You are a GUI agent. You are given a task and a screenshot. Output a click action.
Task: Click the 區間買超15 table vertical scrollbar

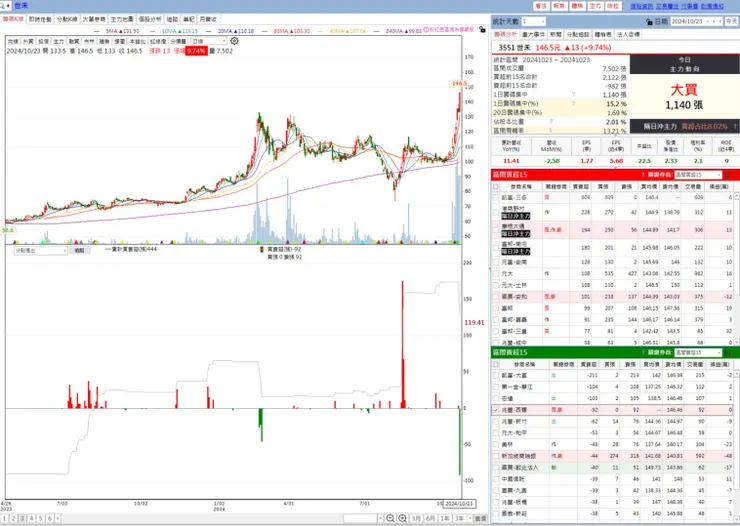[x=737, y=267]
